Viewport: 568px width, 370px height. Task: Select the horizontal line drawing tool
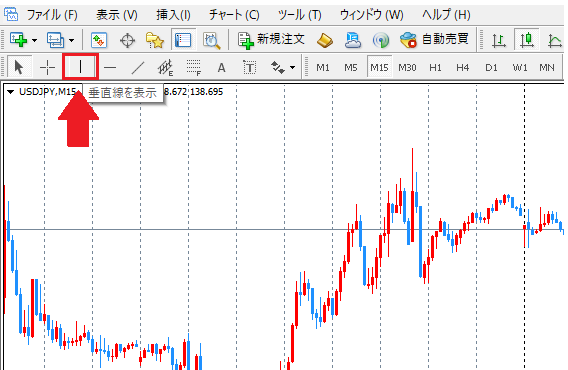110,67
